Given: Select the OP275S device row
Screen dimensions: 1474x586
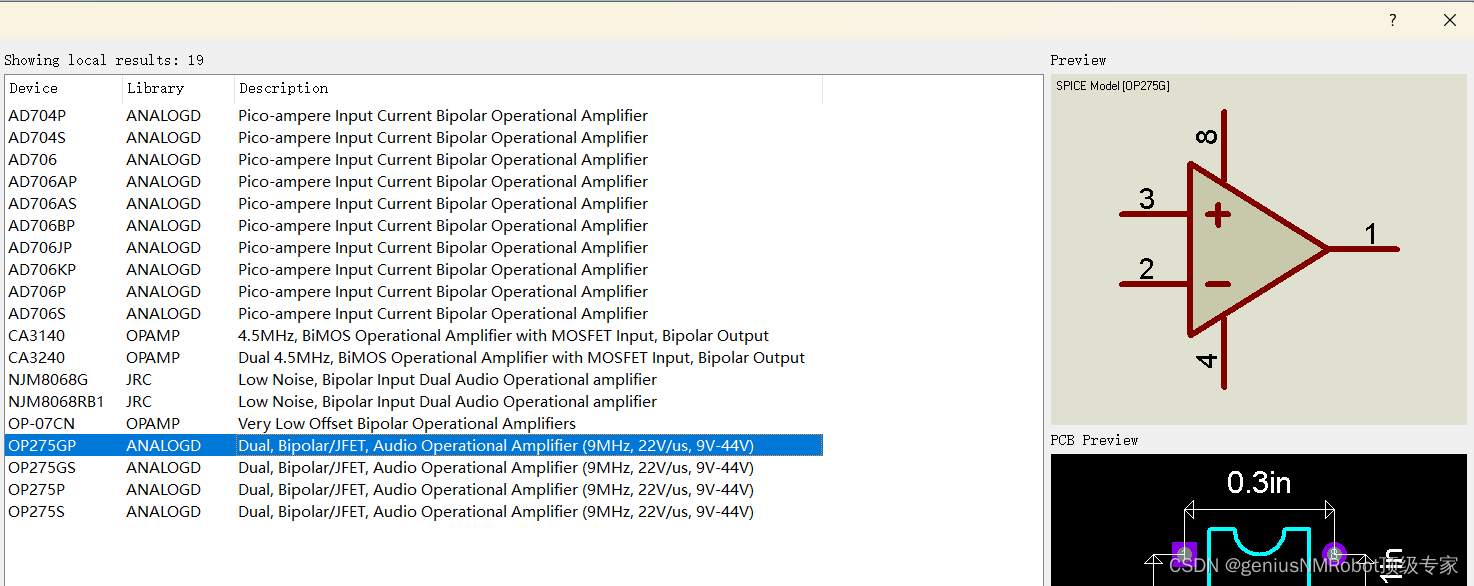Looking at the screenshot, I should coord(414,512).
